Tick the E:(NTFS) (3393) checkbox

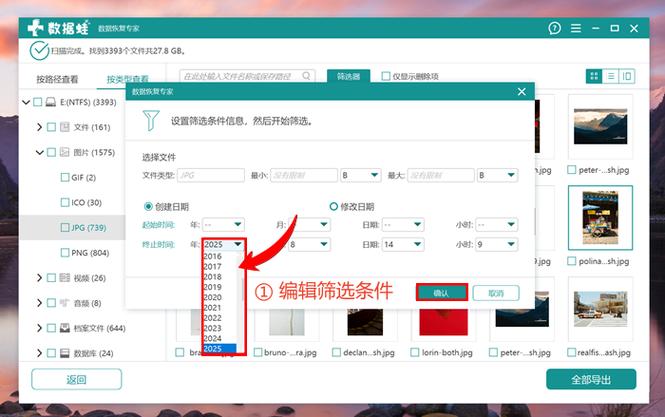(x=38, y=102)
